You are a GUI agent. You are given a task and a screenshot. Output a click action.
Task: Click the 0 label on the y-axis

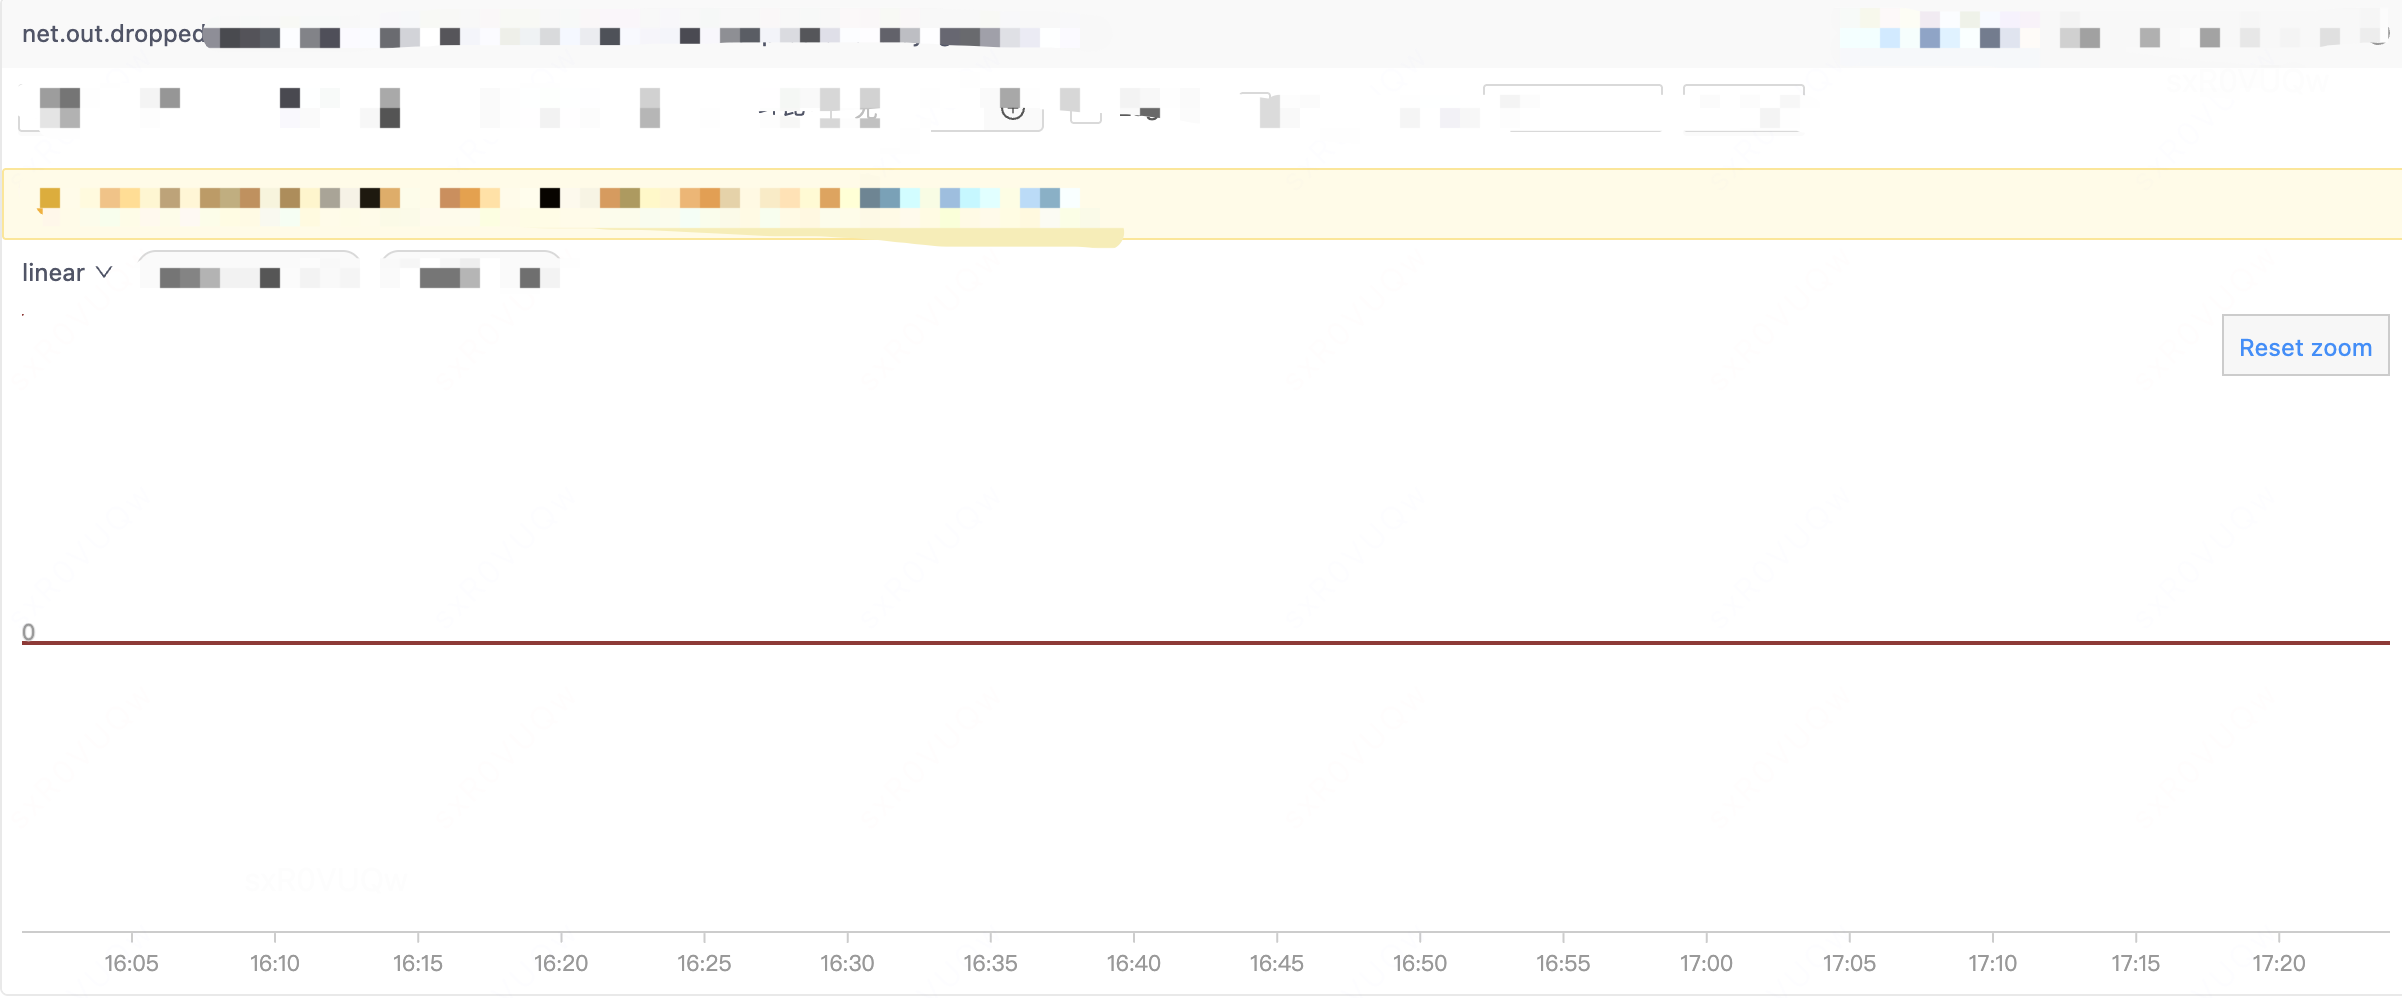pyautogui.click(x=28, y=632)
